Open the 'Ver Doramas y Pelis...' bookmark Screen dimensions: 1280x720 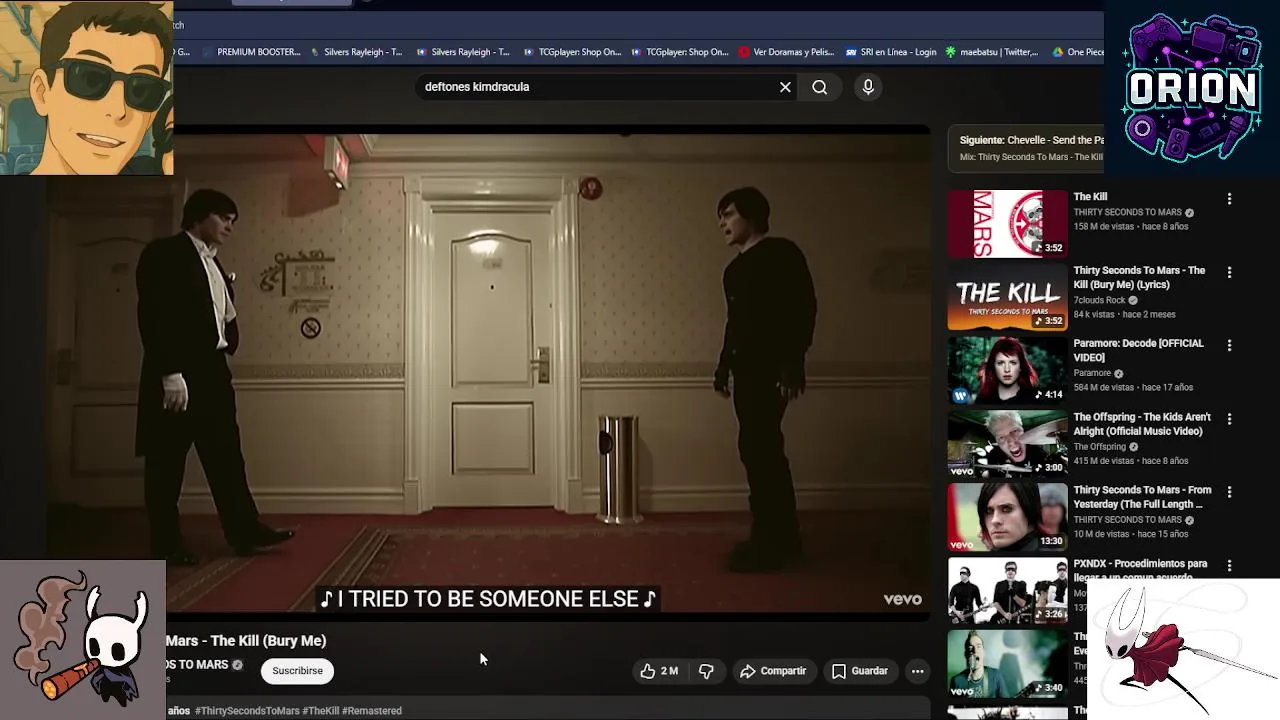pos(786,52)
